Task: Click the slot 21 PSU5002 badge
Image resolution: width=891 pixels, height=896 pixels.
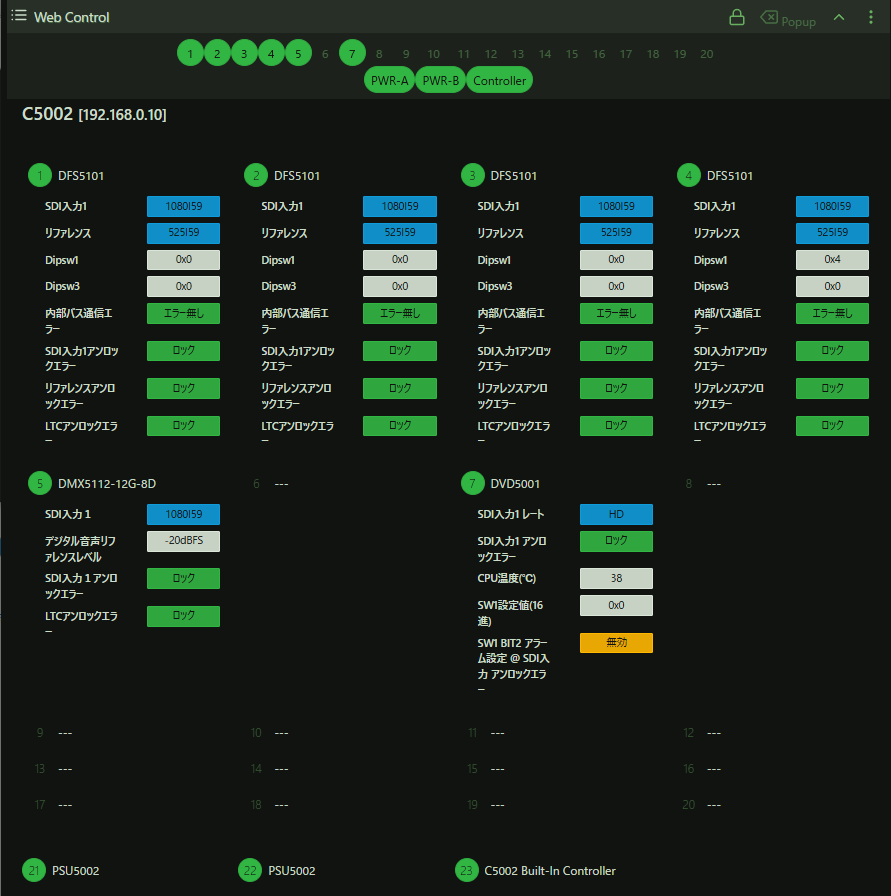Action: point(35,871)
